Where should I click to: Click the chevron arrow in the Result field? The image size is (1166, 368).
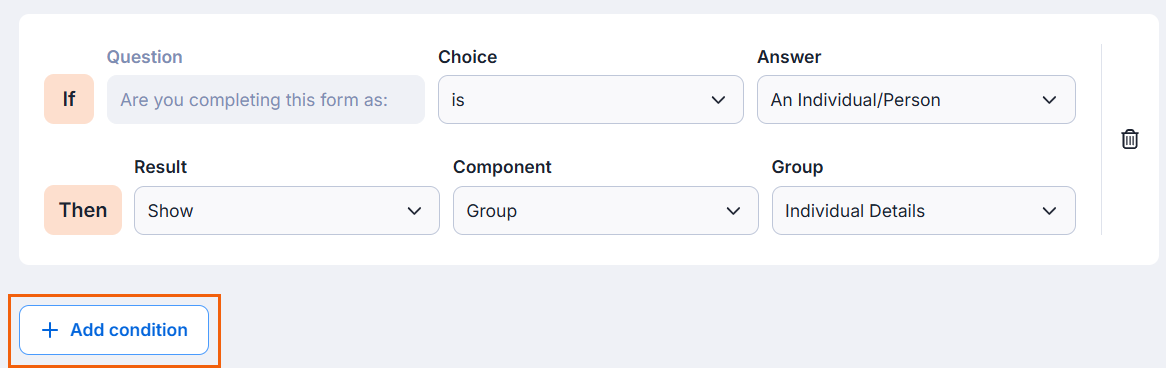click(414, 211)
